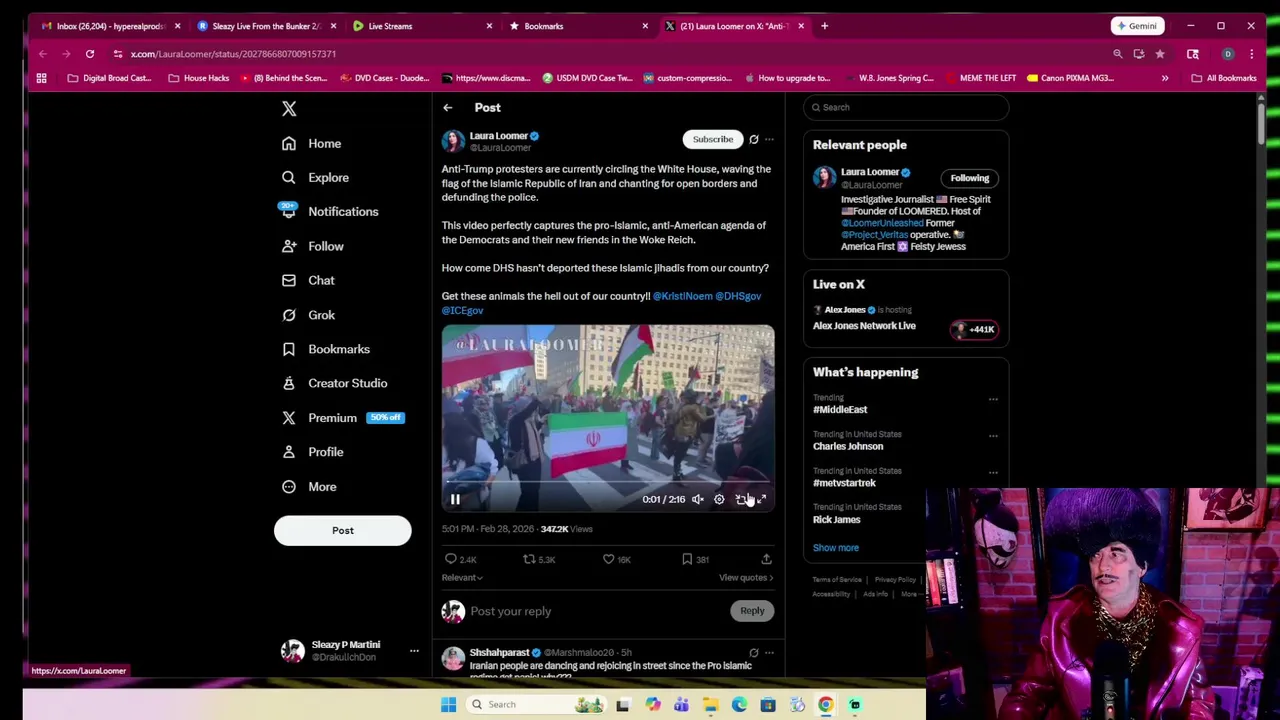1280x720 pixels.
Task: Switch to Sleazy Live From the Bunker tab
Action: (265, 26)
